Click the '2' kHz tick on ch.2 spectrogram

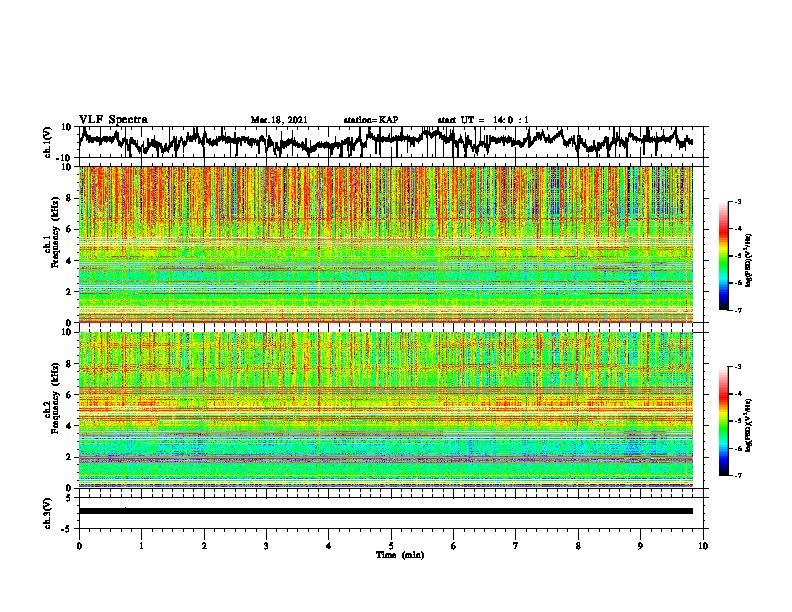pos(70,457)
